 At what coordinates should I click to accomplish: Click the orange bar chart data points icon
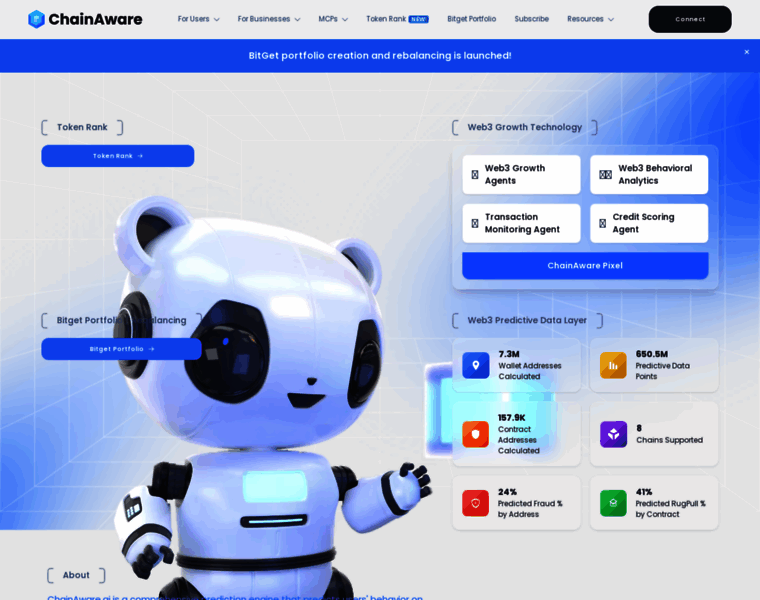(613, 365)
